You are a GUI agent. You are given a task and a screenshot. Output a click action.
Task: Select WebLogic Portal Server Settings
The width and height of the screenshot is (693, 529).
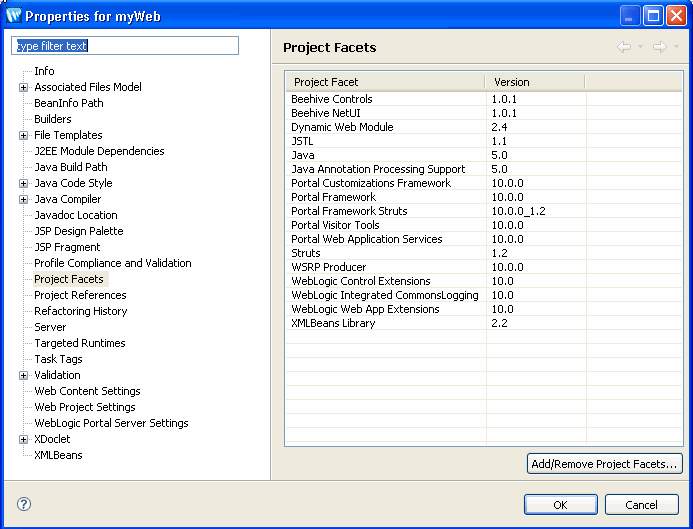(111, 423)
